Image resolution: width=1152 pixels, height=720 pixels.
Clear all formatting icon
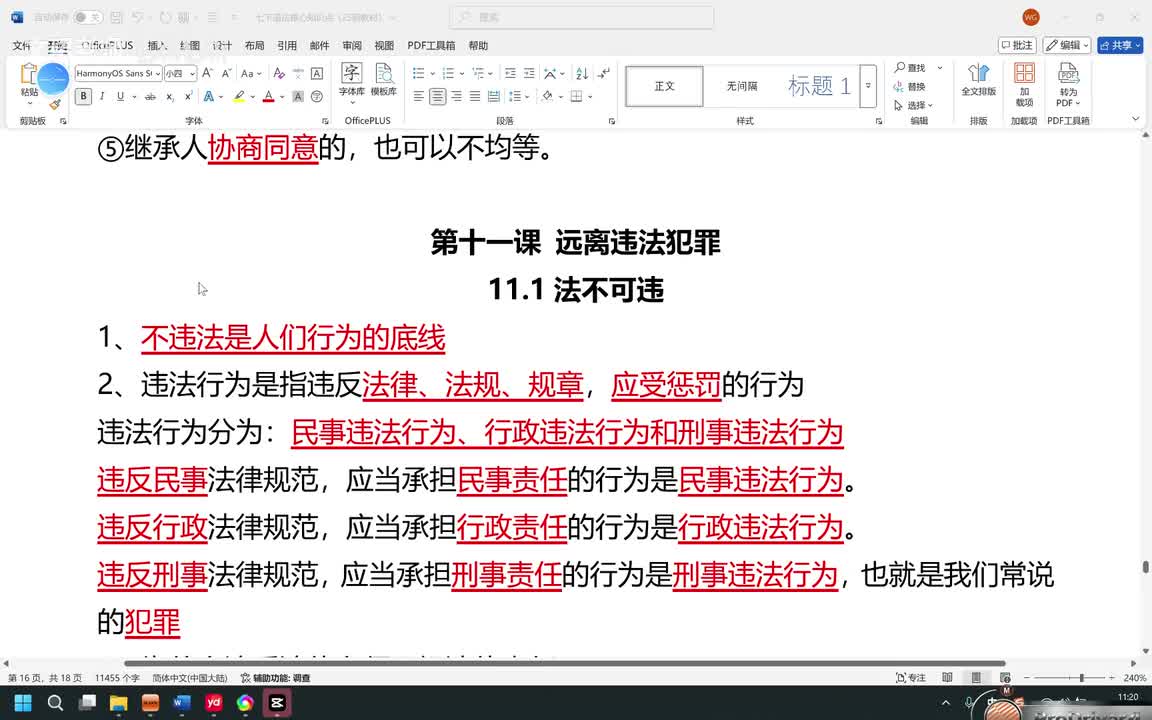[278, 73]
